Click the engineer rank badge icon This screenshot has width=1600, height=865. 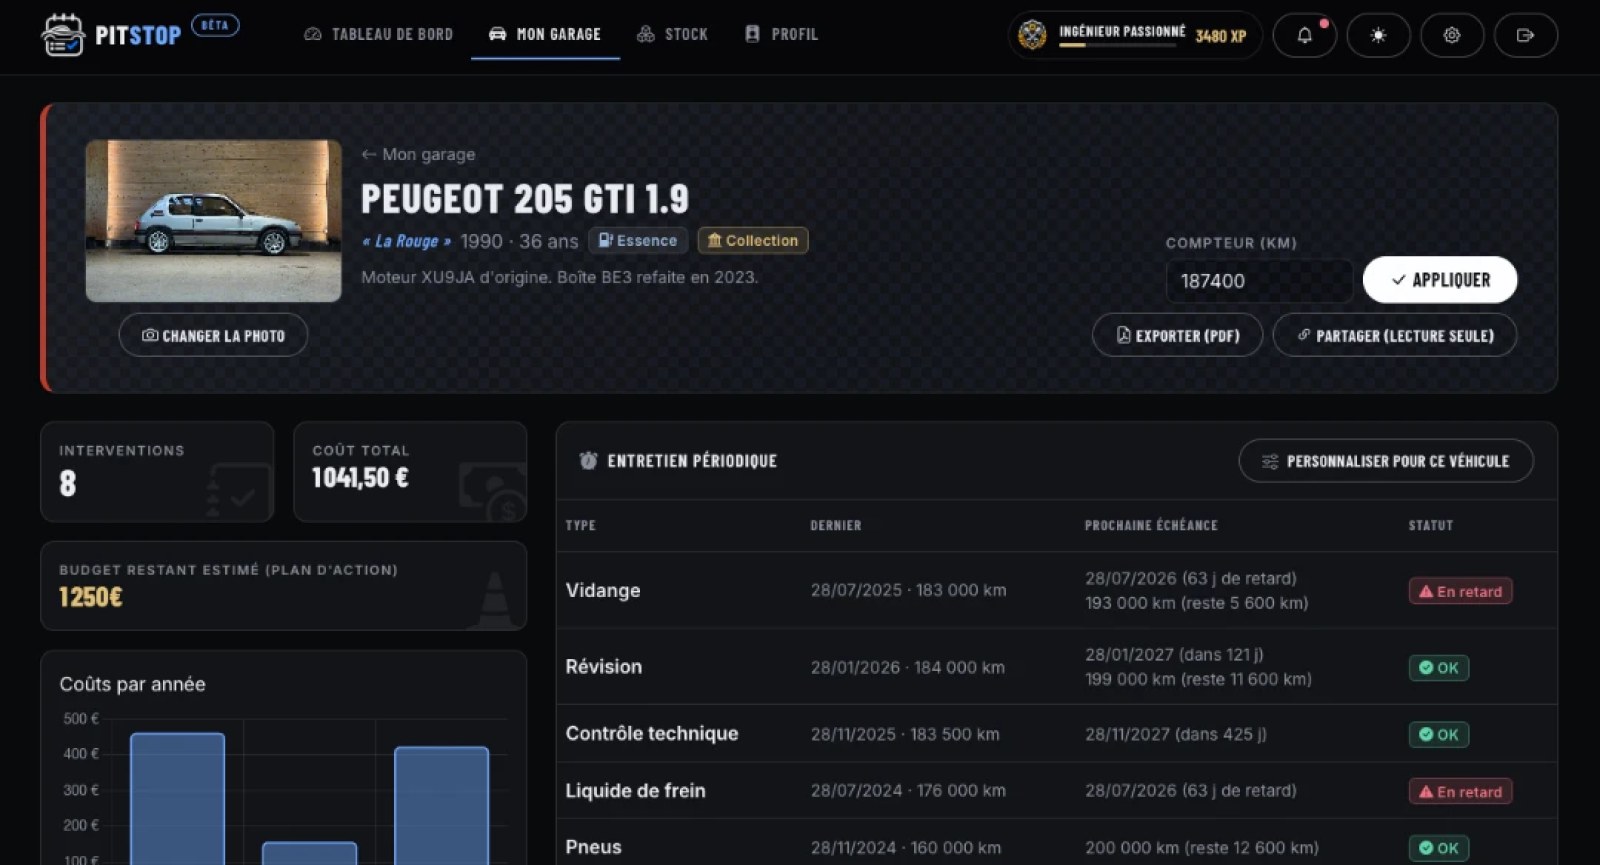pyautogui.click(x=1032, y=35)
